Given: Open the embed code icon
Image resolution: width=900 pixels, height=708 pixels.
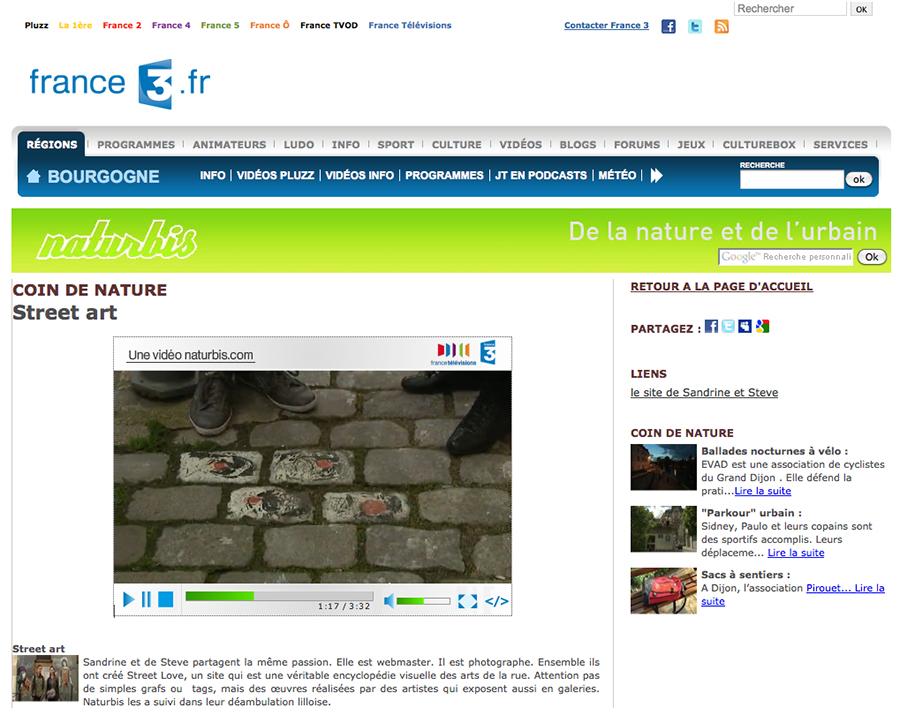Looking at the screenshot, I should click(x=496, y=601).
